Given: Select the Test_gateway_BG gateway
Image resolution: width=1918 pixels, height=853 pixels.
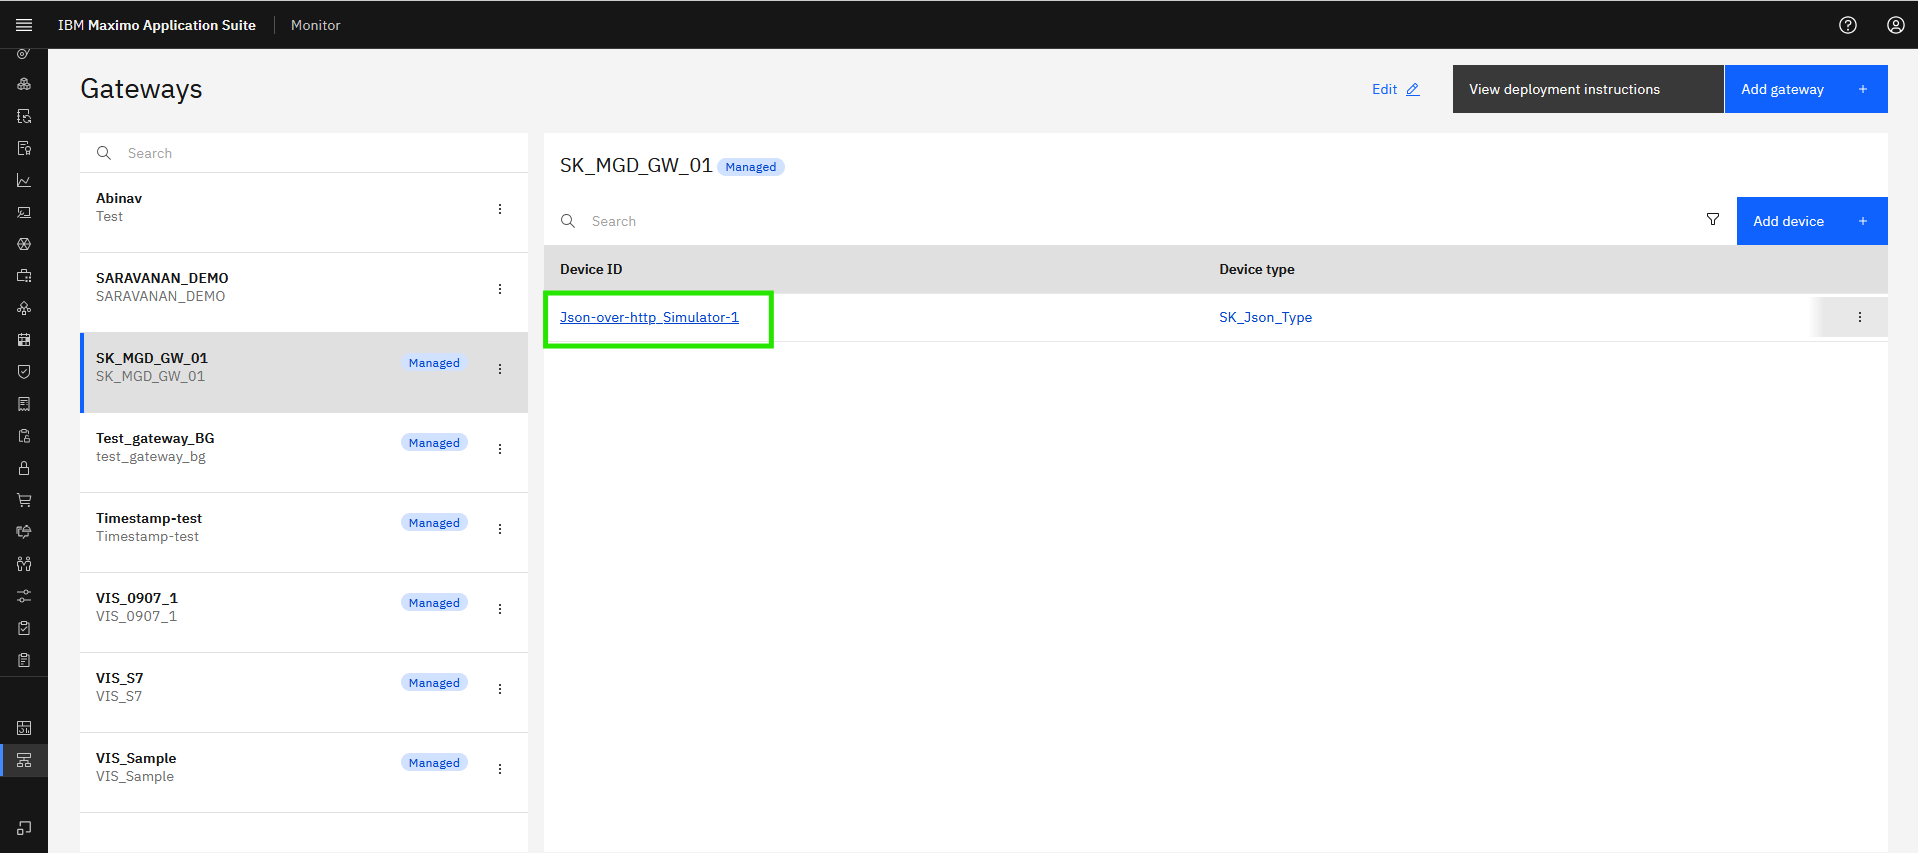Looking at the screenshot, I should click(x=304, y=452).
